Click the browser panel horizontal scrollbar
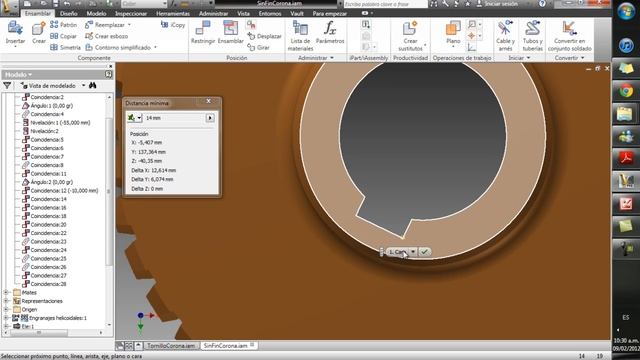 pos(39,333)
